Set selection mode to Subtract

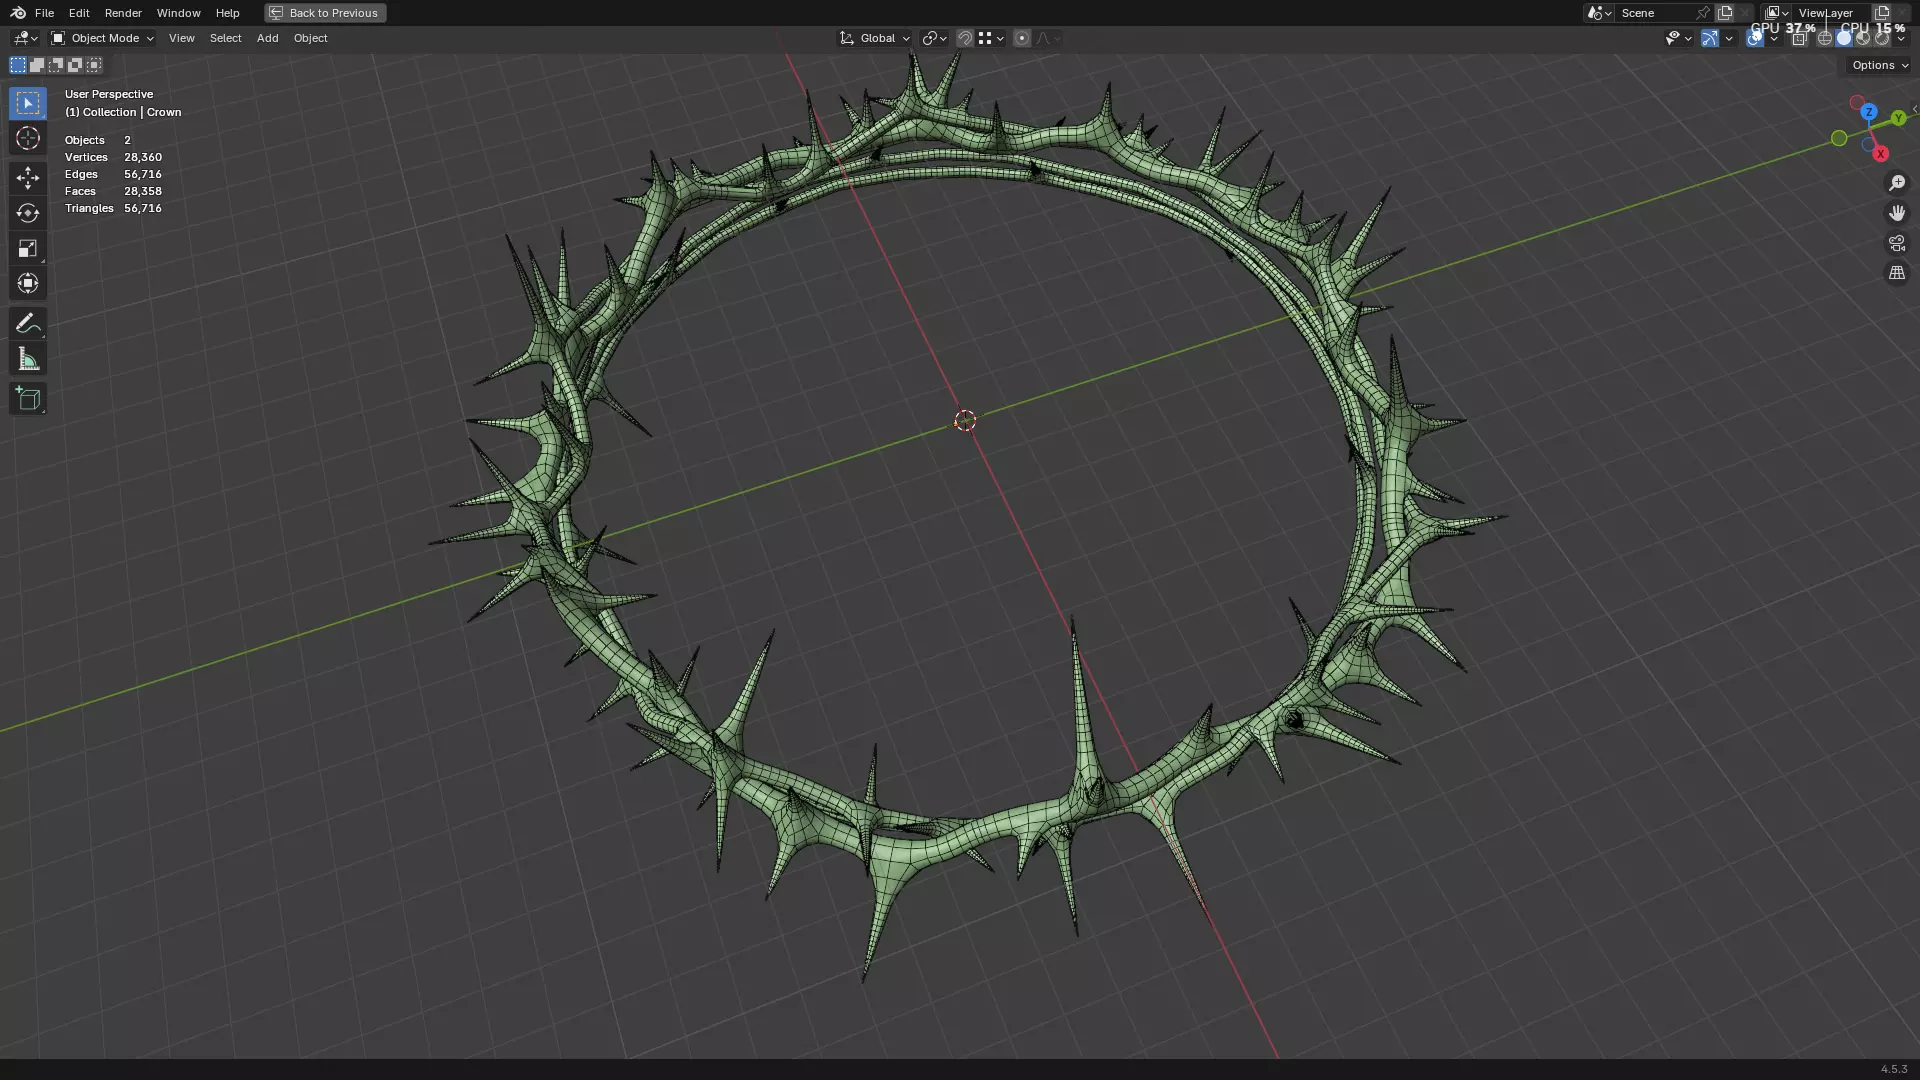click(x=56, y=65)
